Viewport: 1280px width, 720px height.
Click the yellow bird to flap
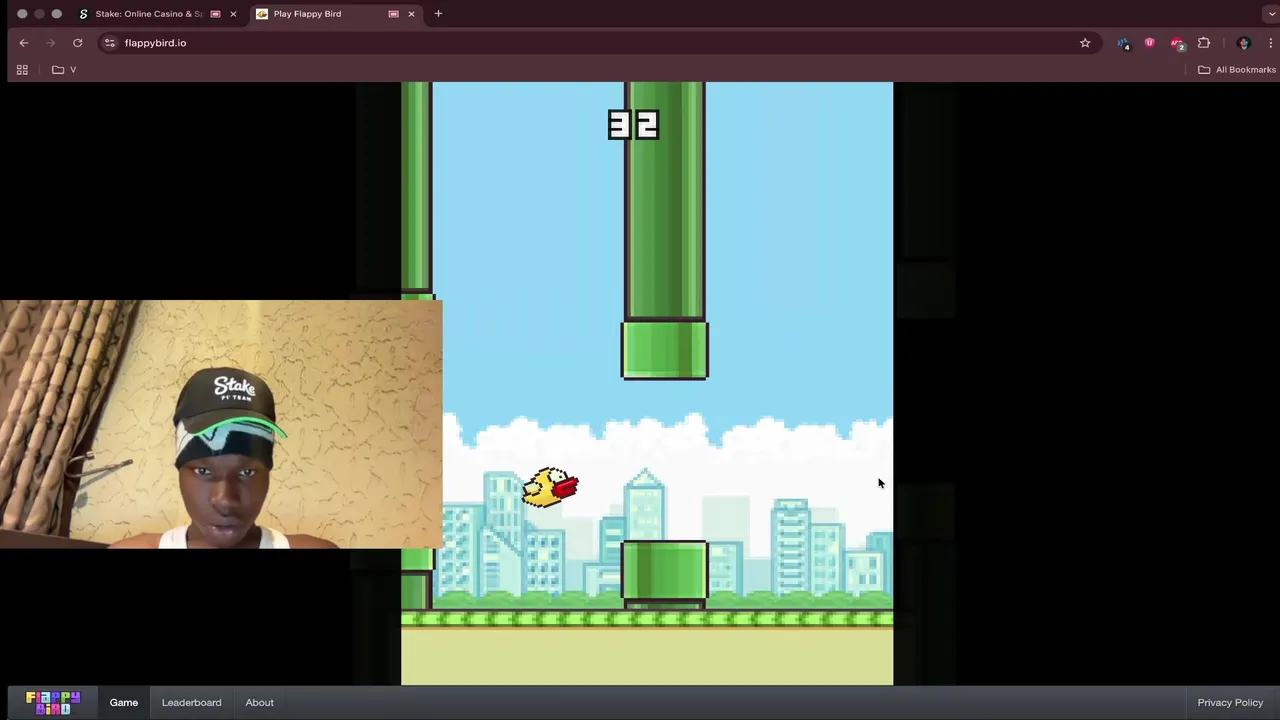point(550,487)
